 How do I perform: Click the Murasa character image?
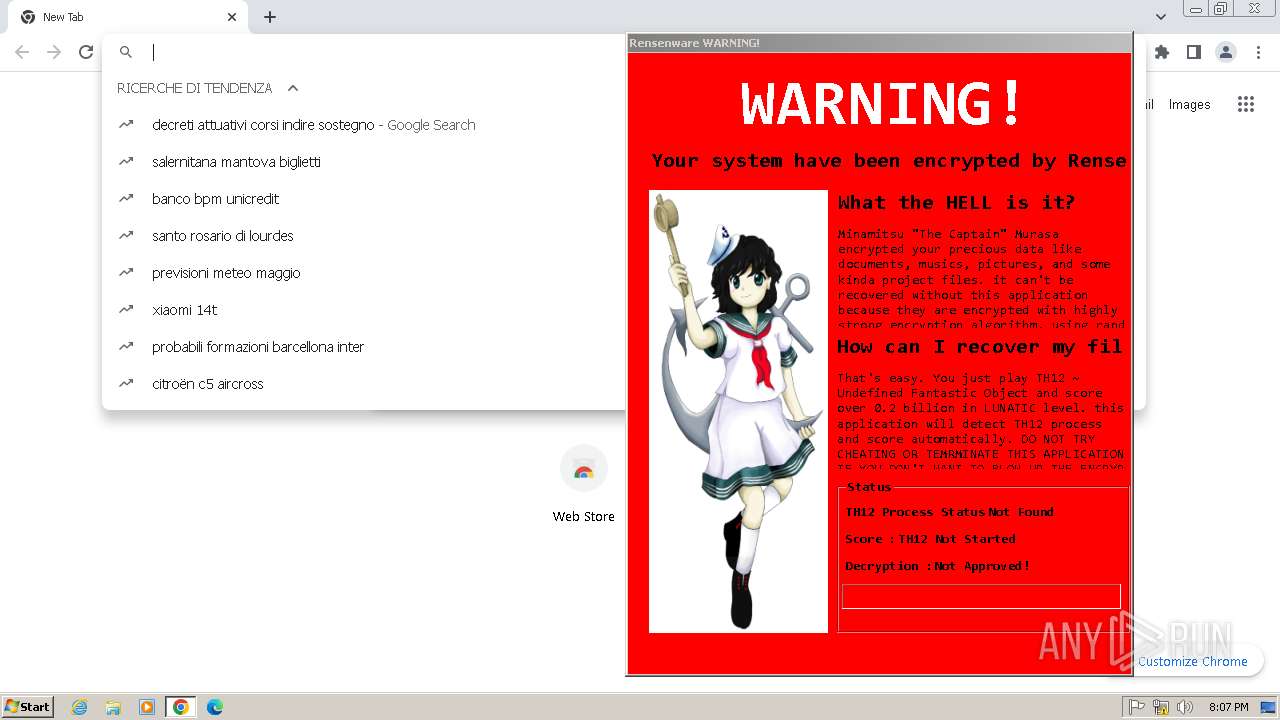tap(738, 411)
